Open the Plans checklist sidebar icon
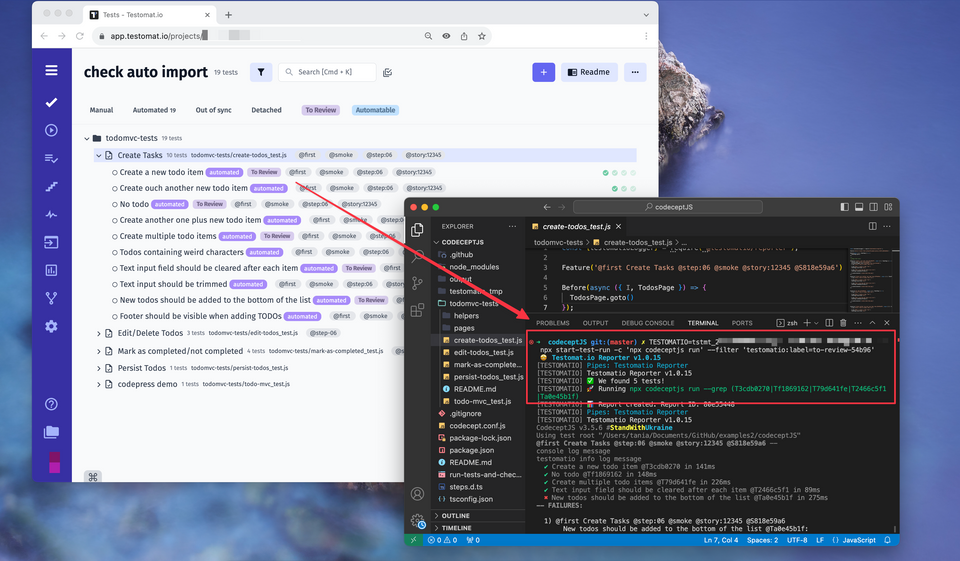 pos(51,159)
